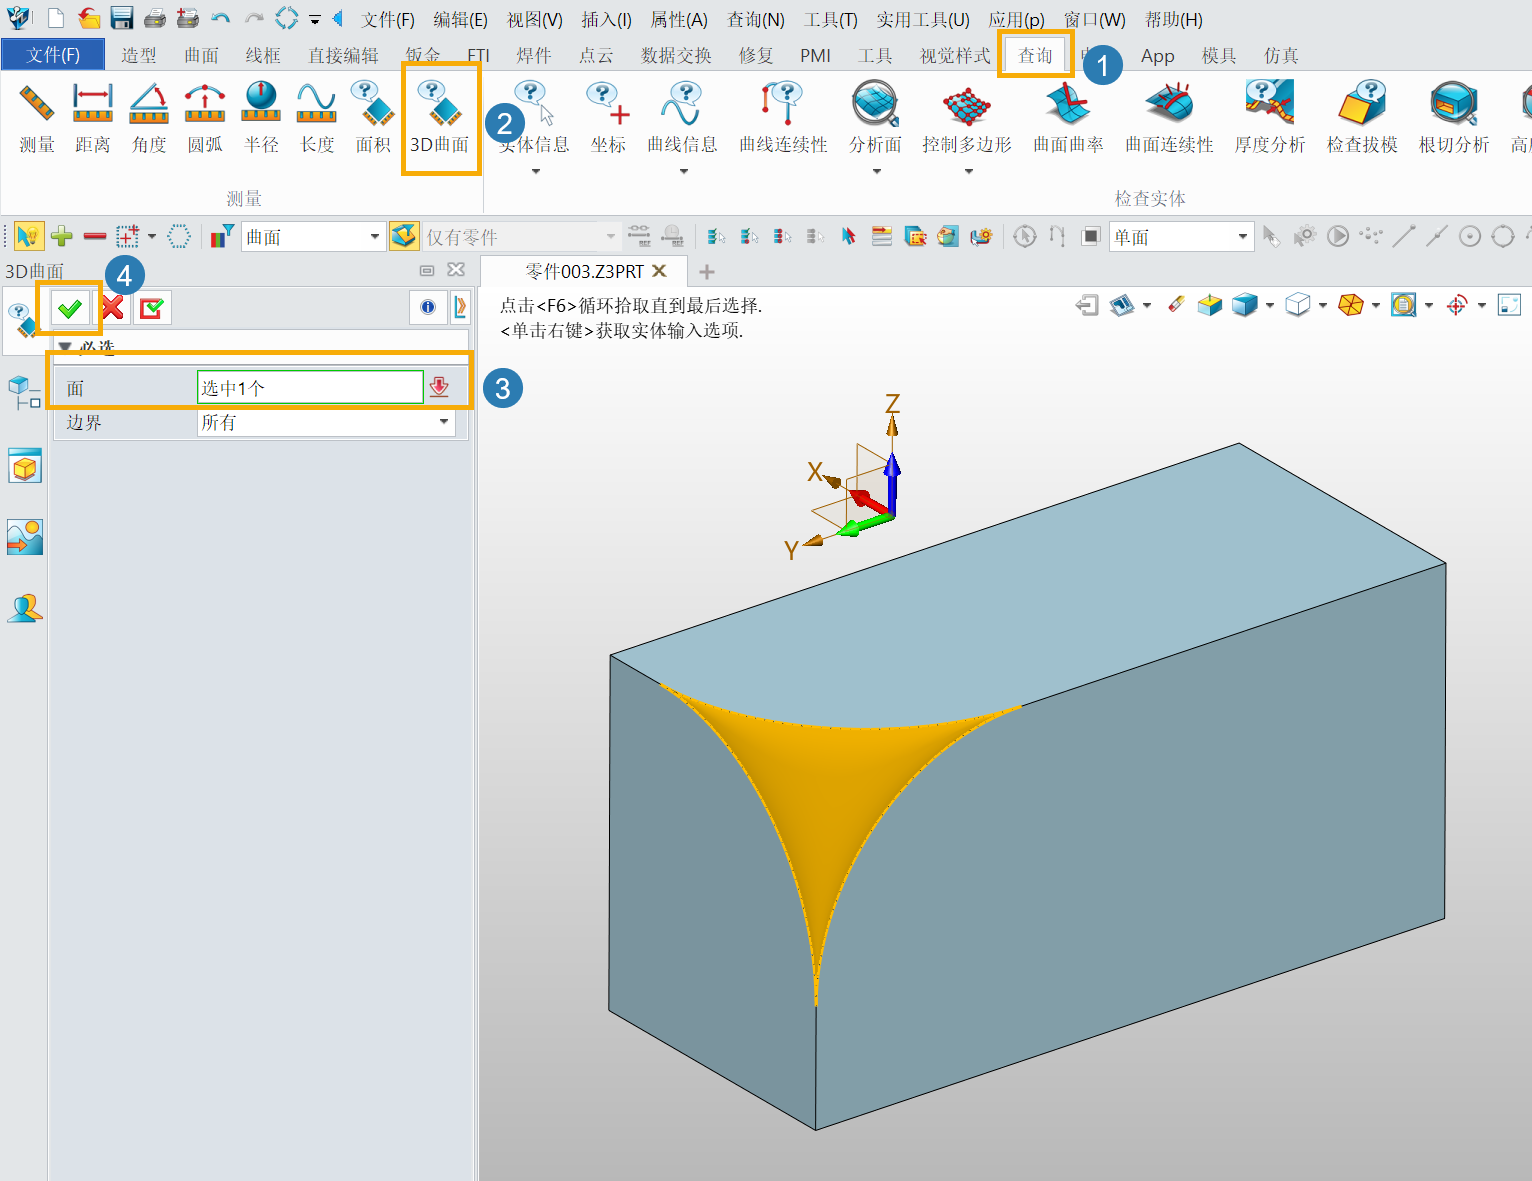
Task: Collapse the 必选 section
Action: 65,346
